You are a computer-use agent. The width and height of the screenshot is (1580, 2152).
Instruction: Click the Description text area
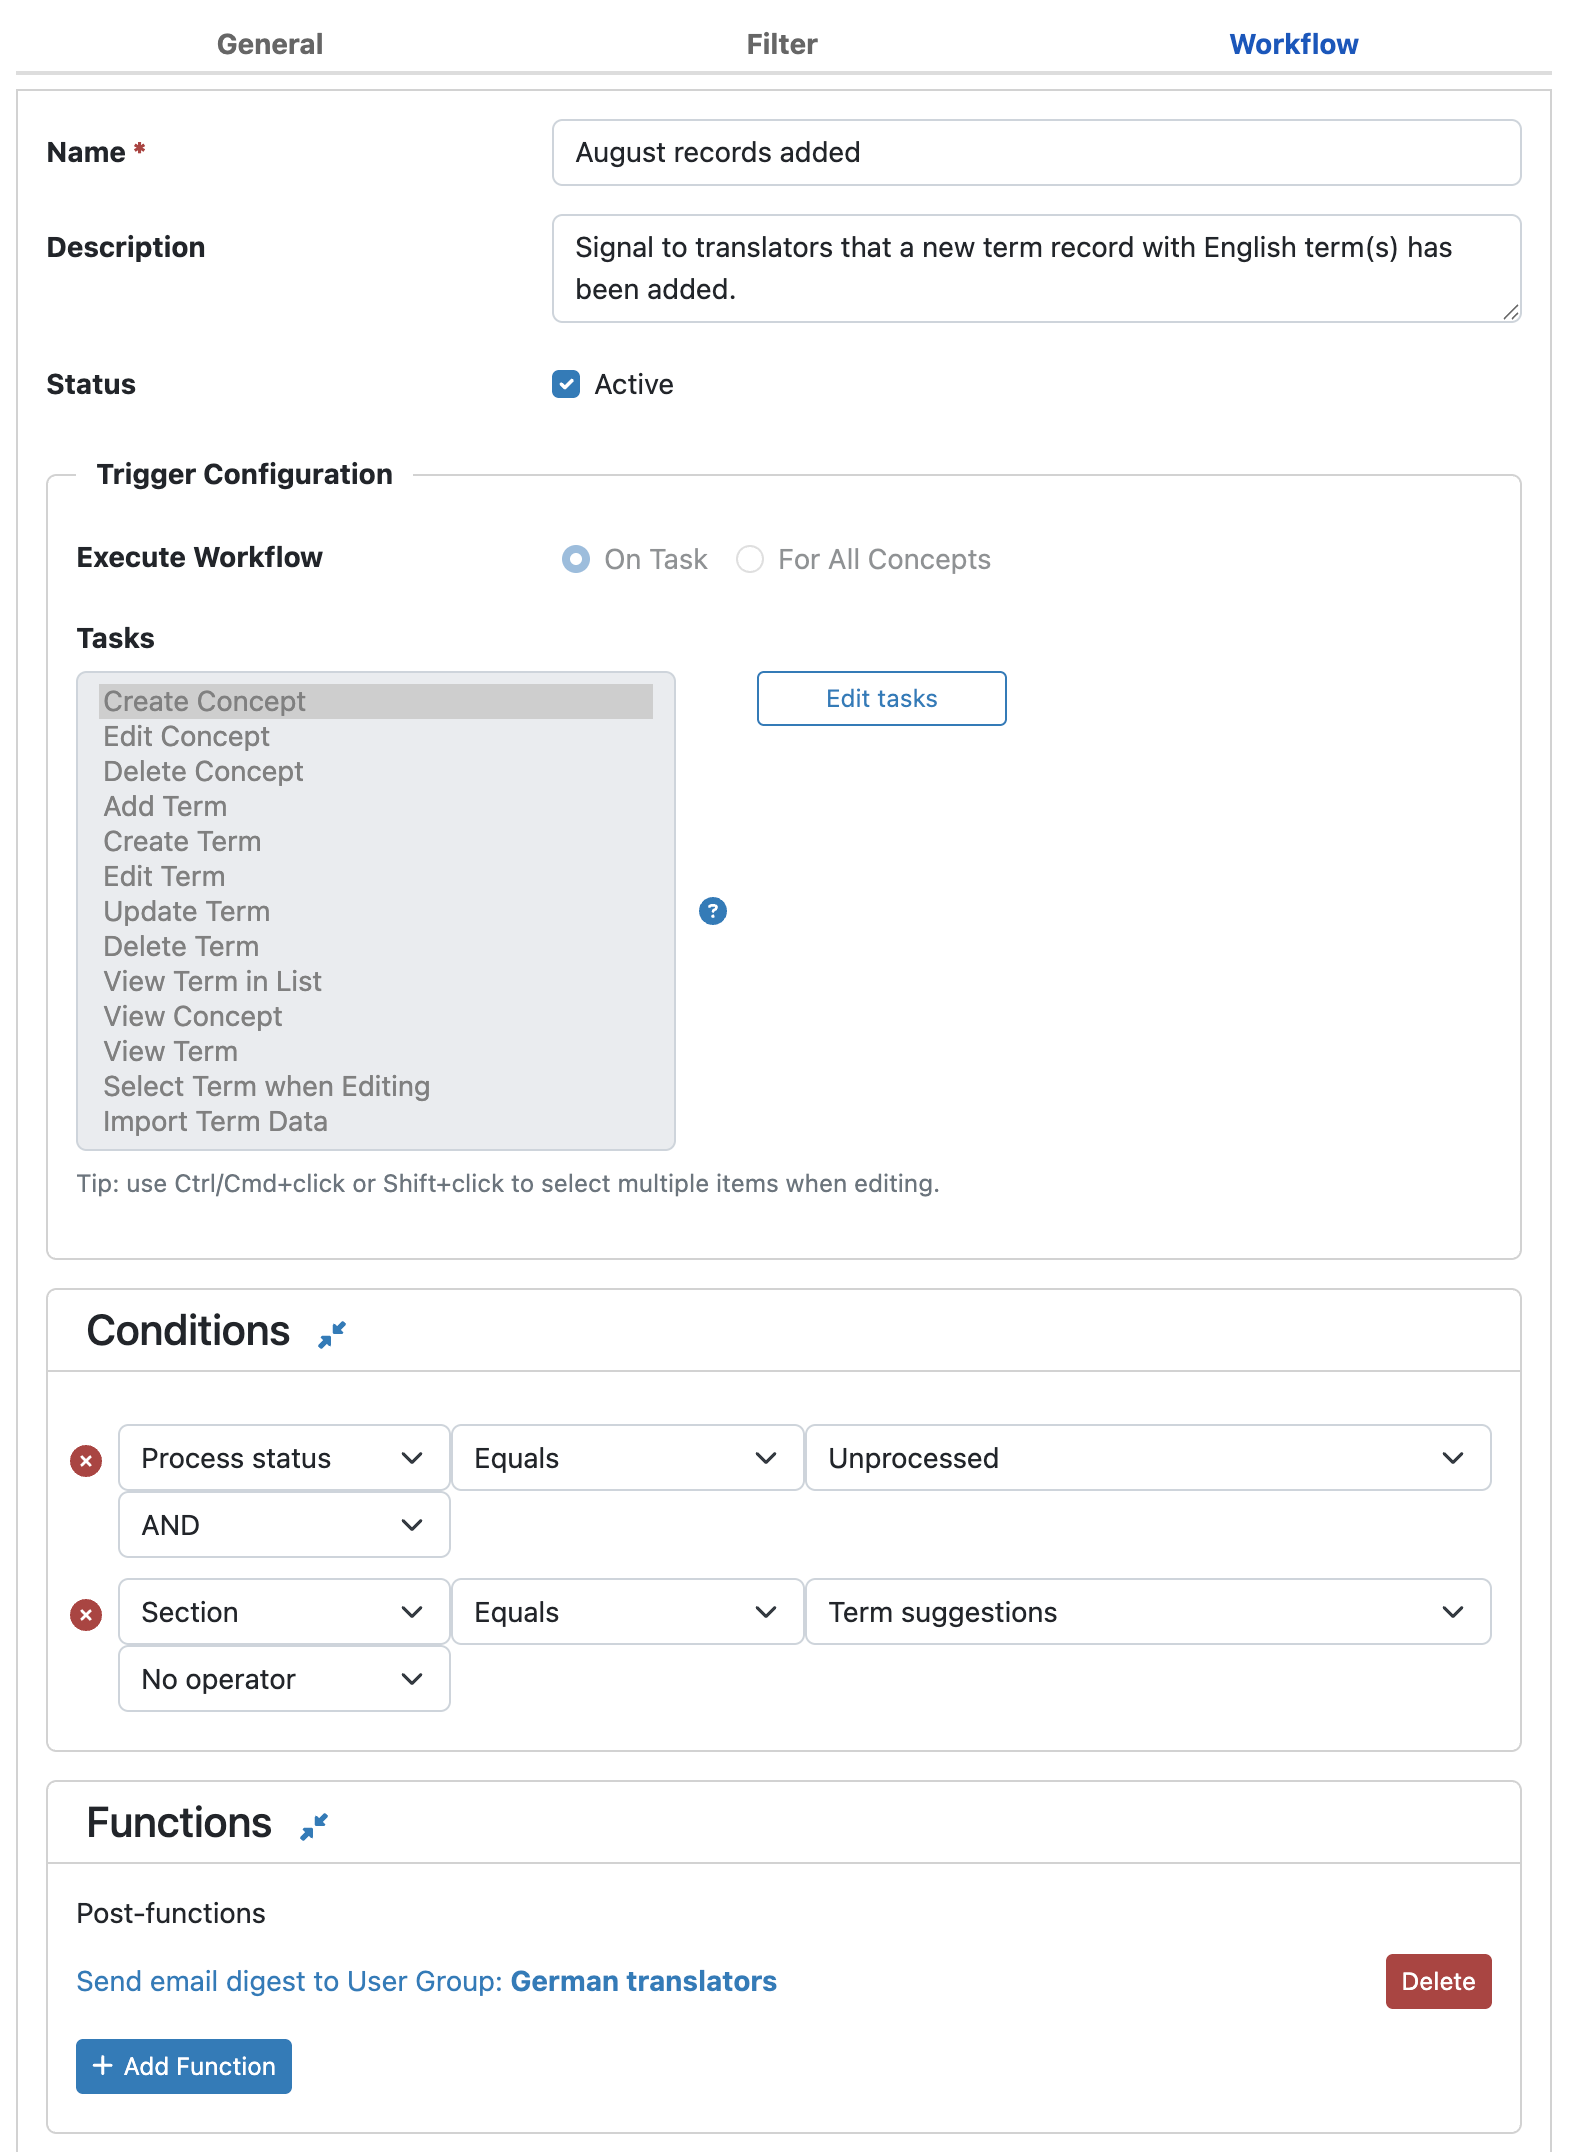[1036, 268]
